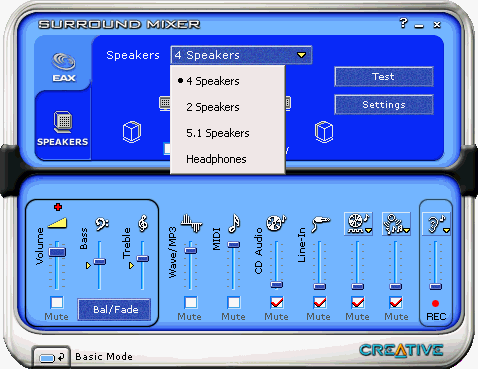
Task: Click the red plus above Volume
Action: 58,207
